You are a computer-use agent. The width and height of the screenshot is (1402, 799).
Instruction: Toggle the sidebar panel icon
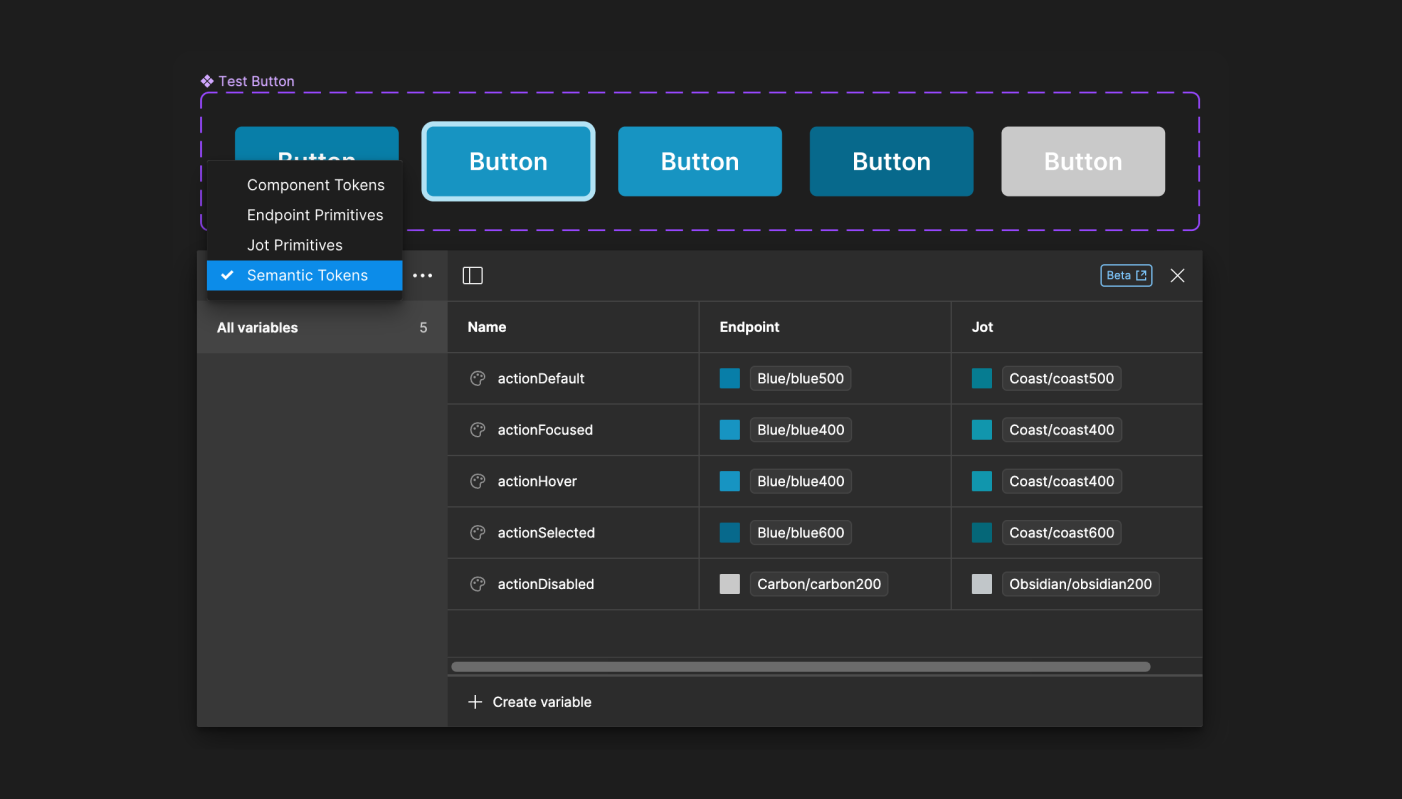tap(473, 276)
